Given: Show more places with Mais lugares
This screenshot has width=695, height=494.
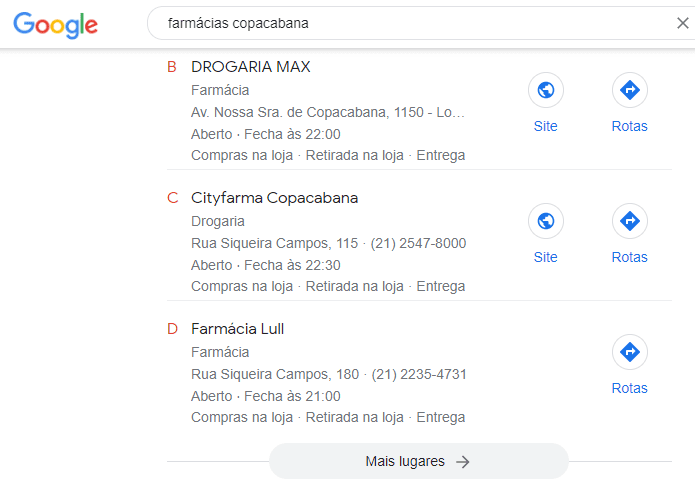Looking at the screenshot, I should point(418,461).
